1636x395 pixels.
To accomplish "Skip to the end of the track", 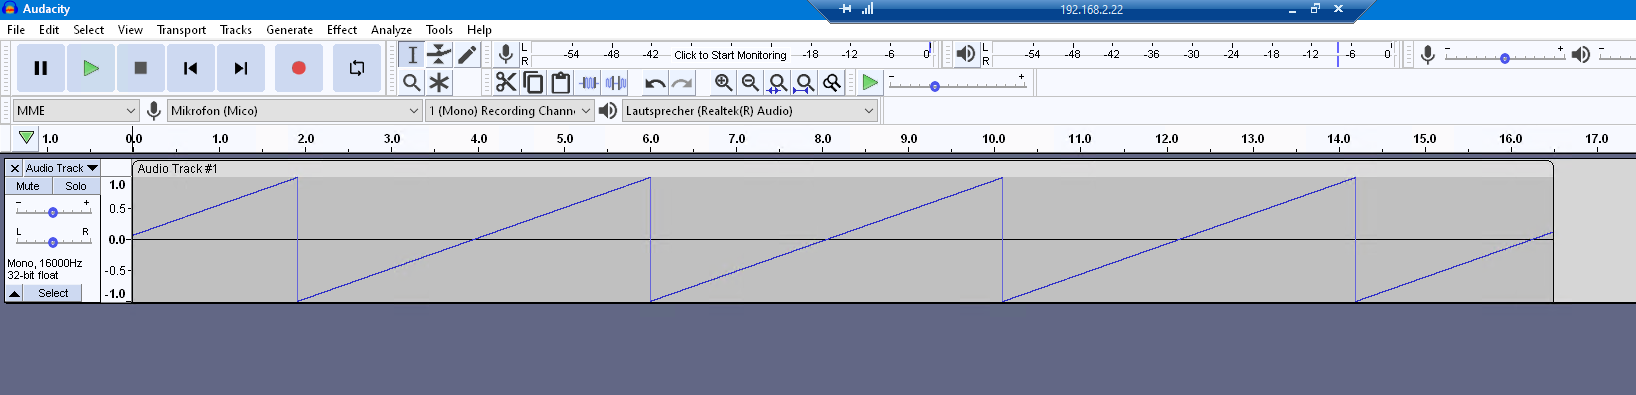I will pyautogui.click(x=241, y=68).
